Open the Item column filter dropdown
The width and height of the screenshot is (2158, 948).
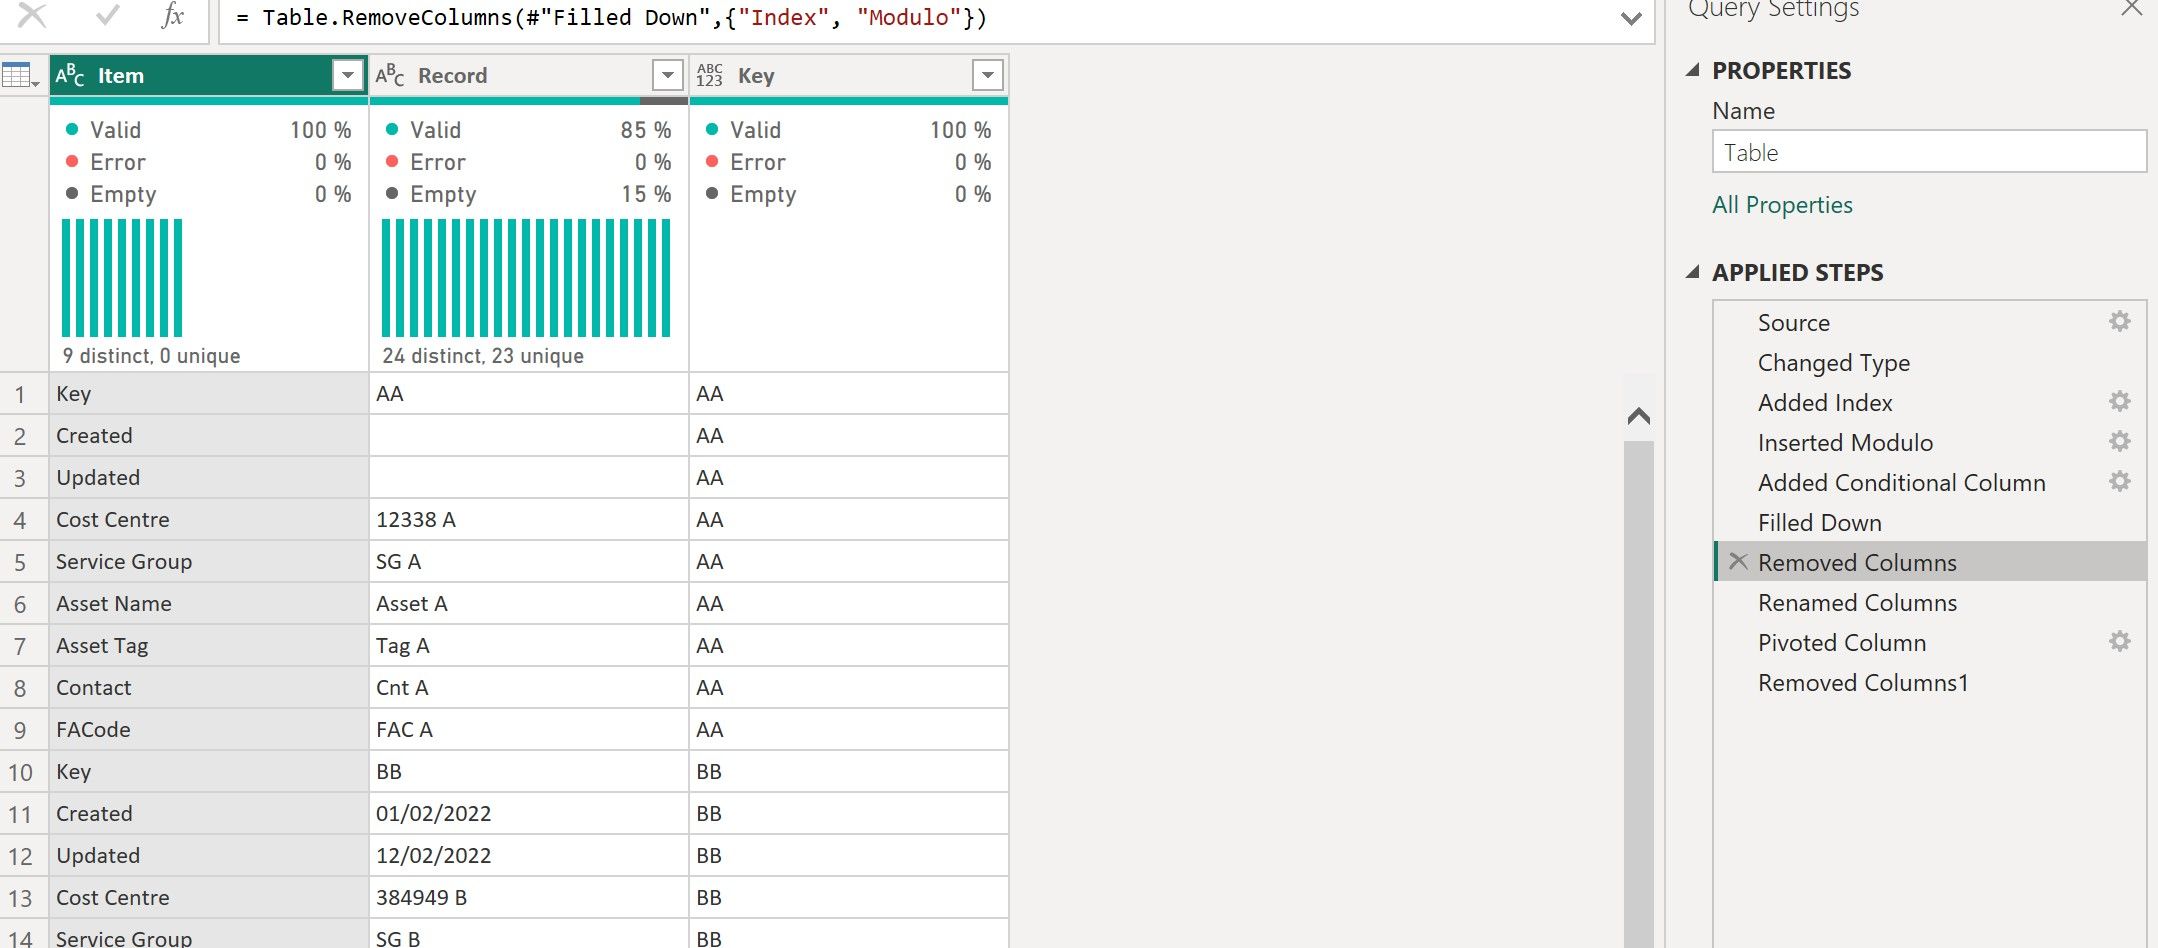(x=347, y=75)
